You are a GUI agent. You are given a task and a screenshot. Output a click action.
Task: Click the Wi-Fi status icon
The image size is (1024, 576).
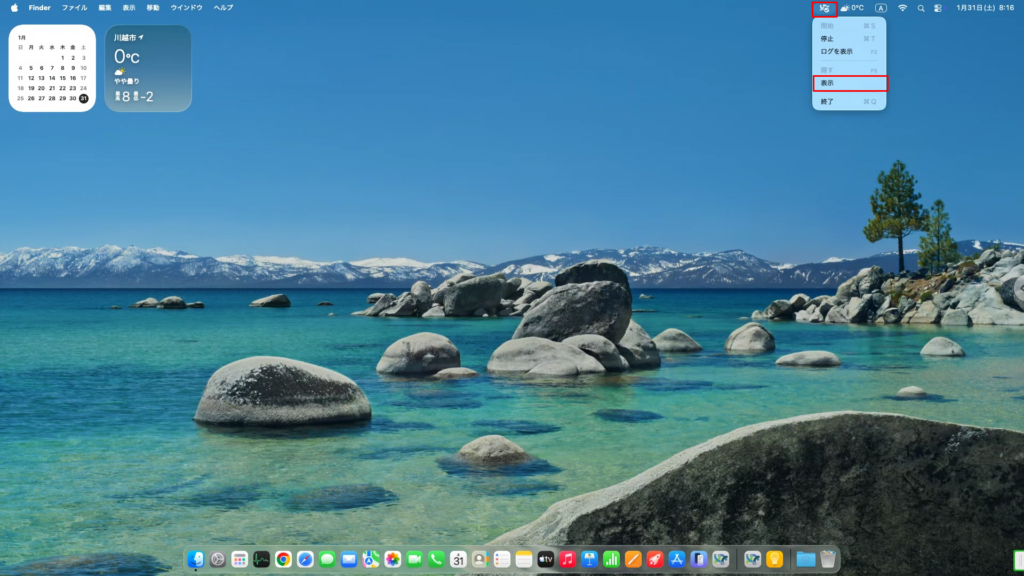click(902, 8)
